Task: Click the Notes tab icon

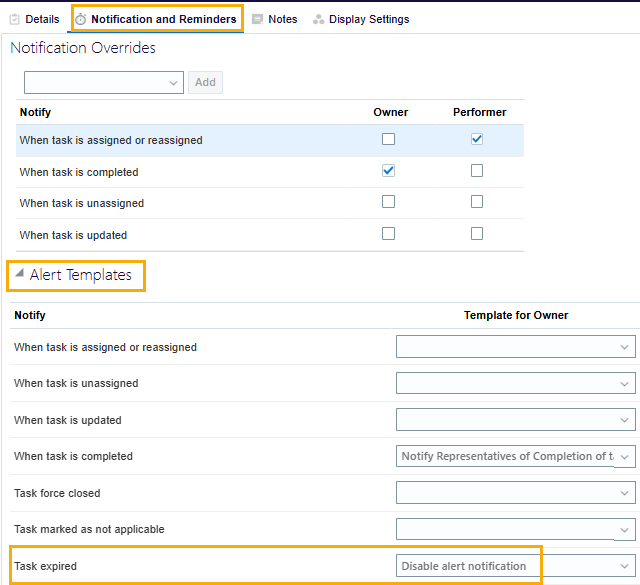Action: (257, 19)
